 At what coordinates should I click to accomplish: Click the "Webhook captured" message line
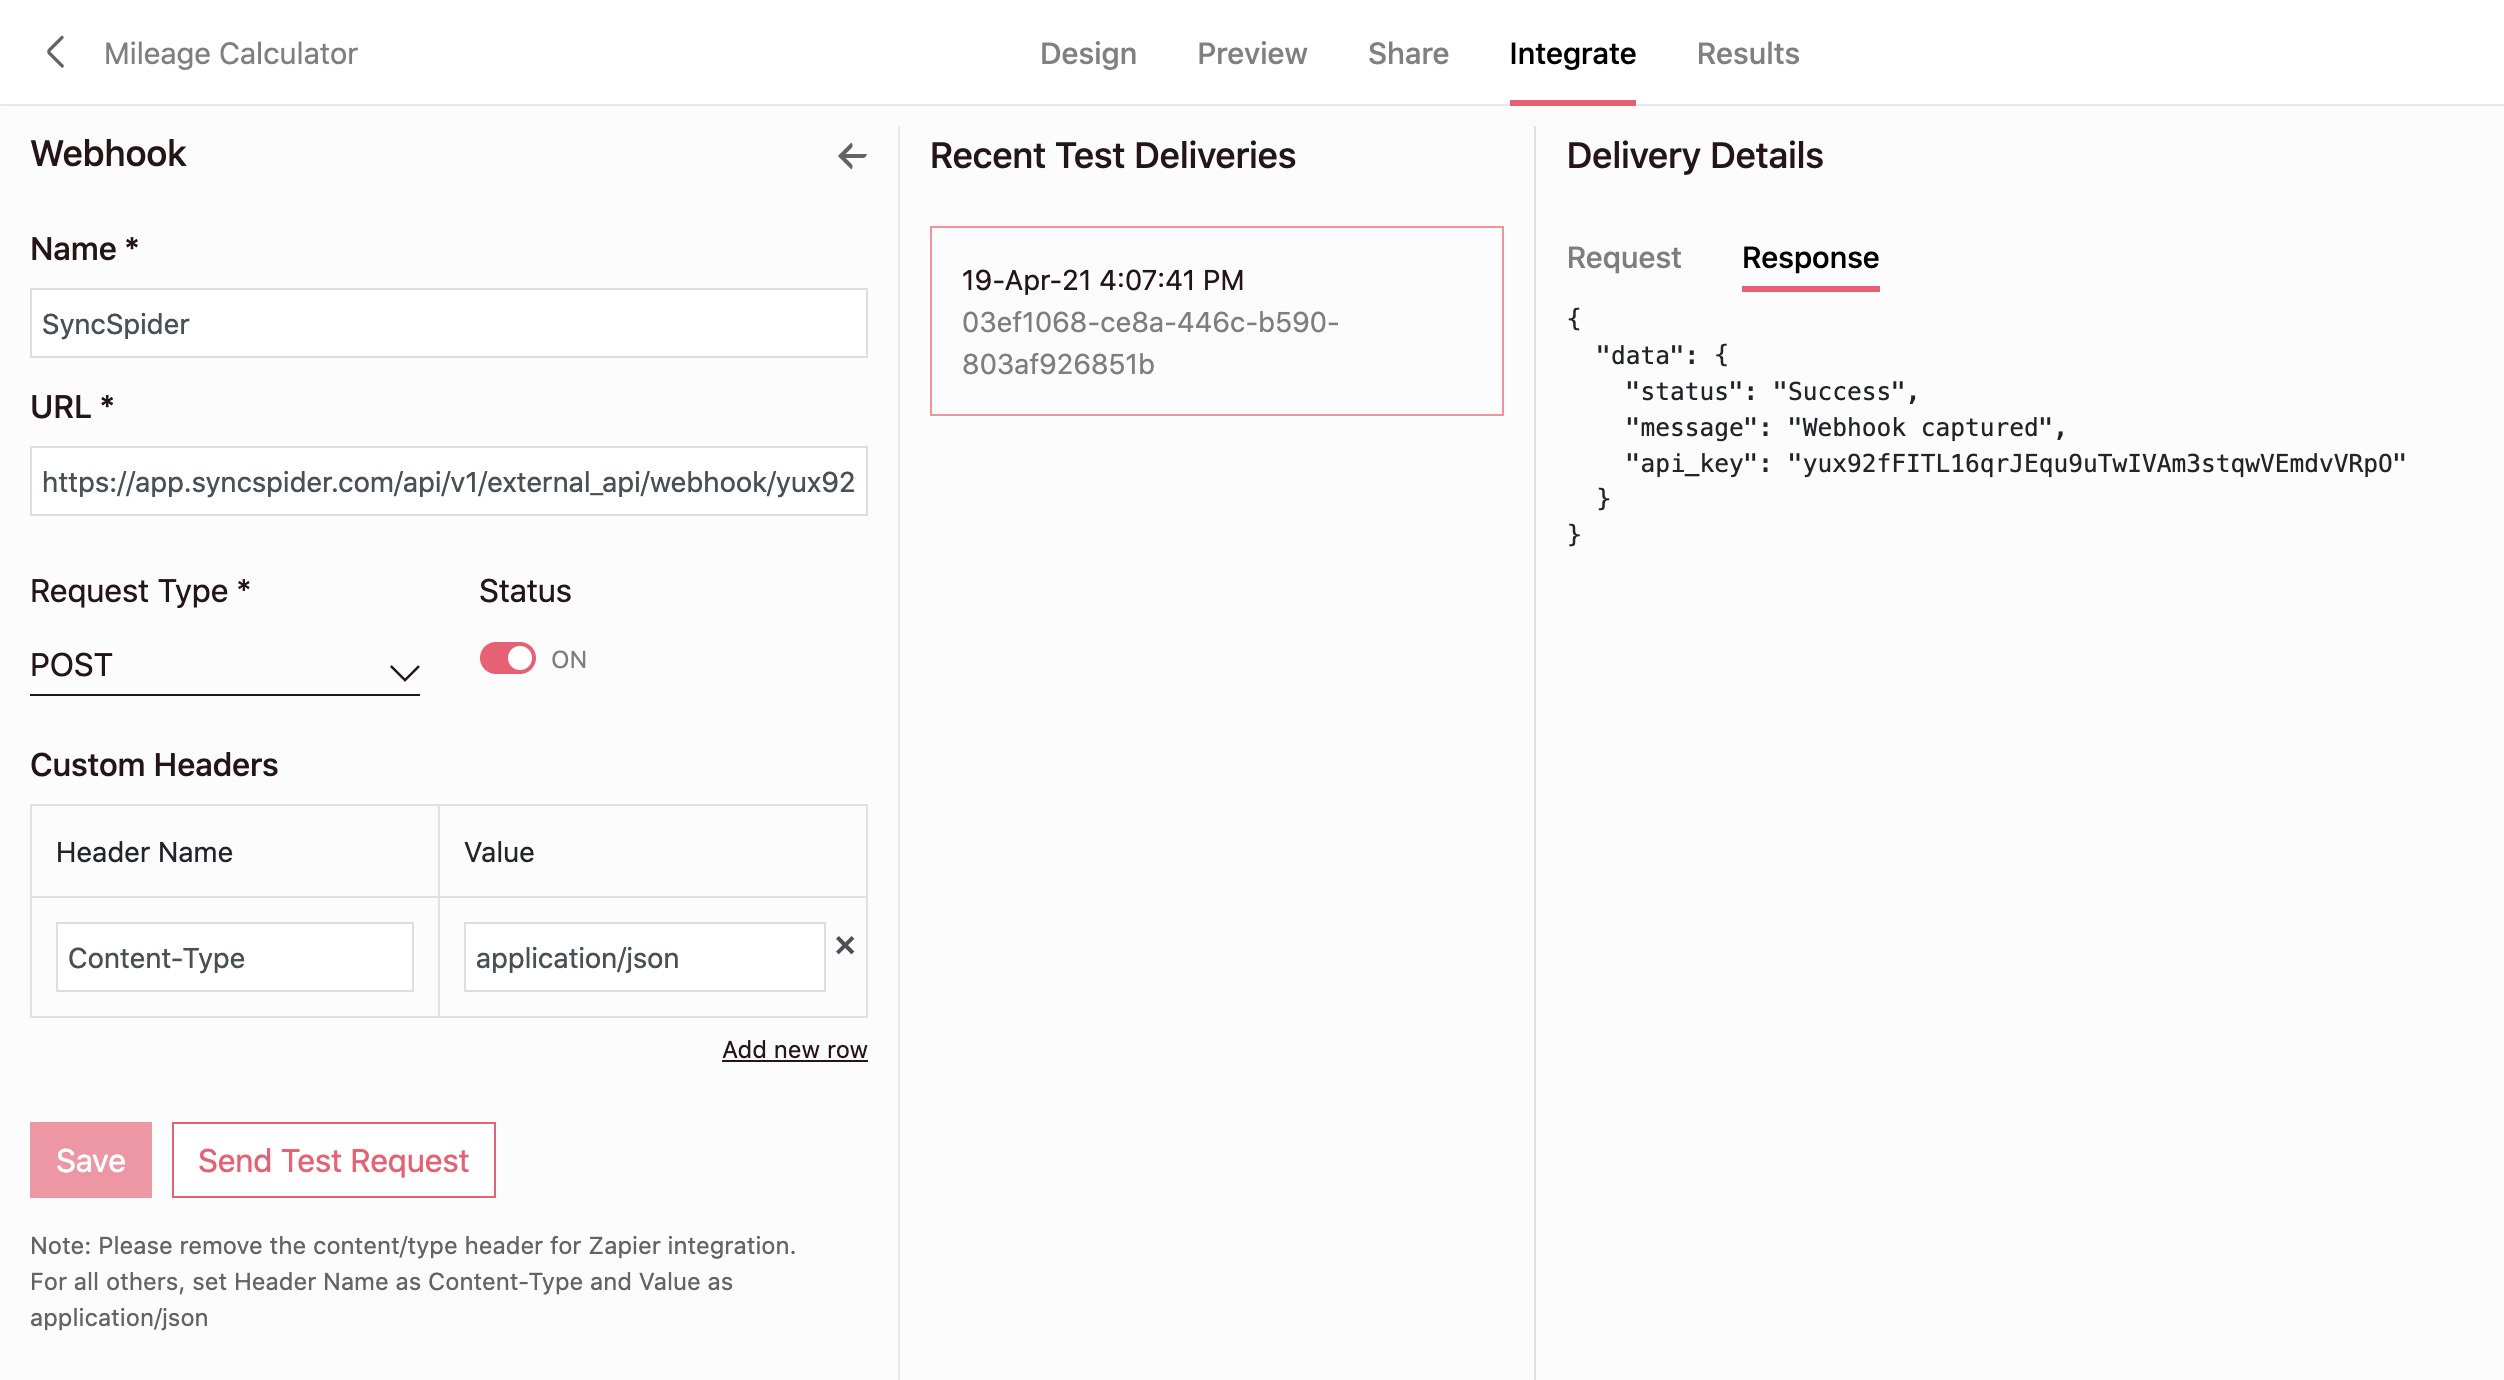(1846, 428)
